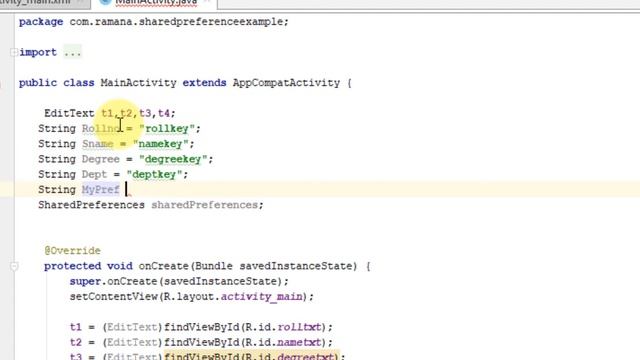
Task: Click savedInstanceState in the onCreate signature
Action: 296,266
